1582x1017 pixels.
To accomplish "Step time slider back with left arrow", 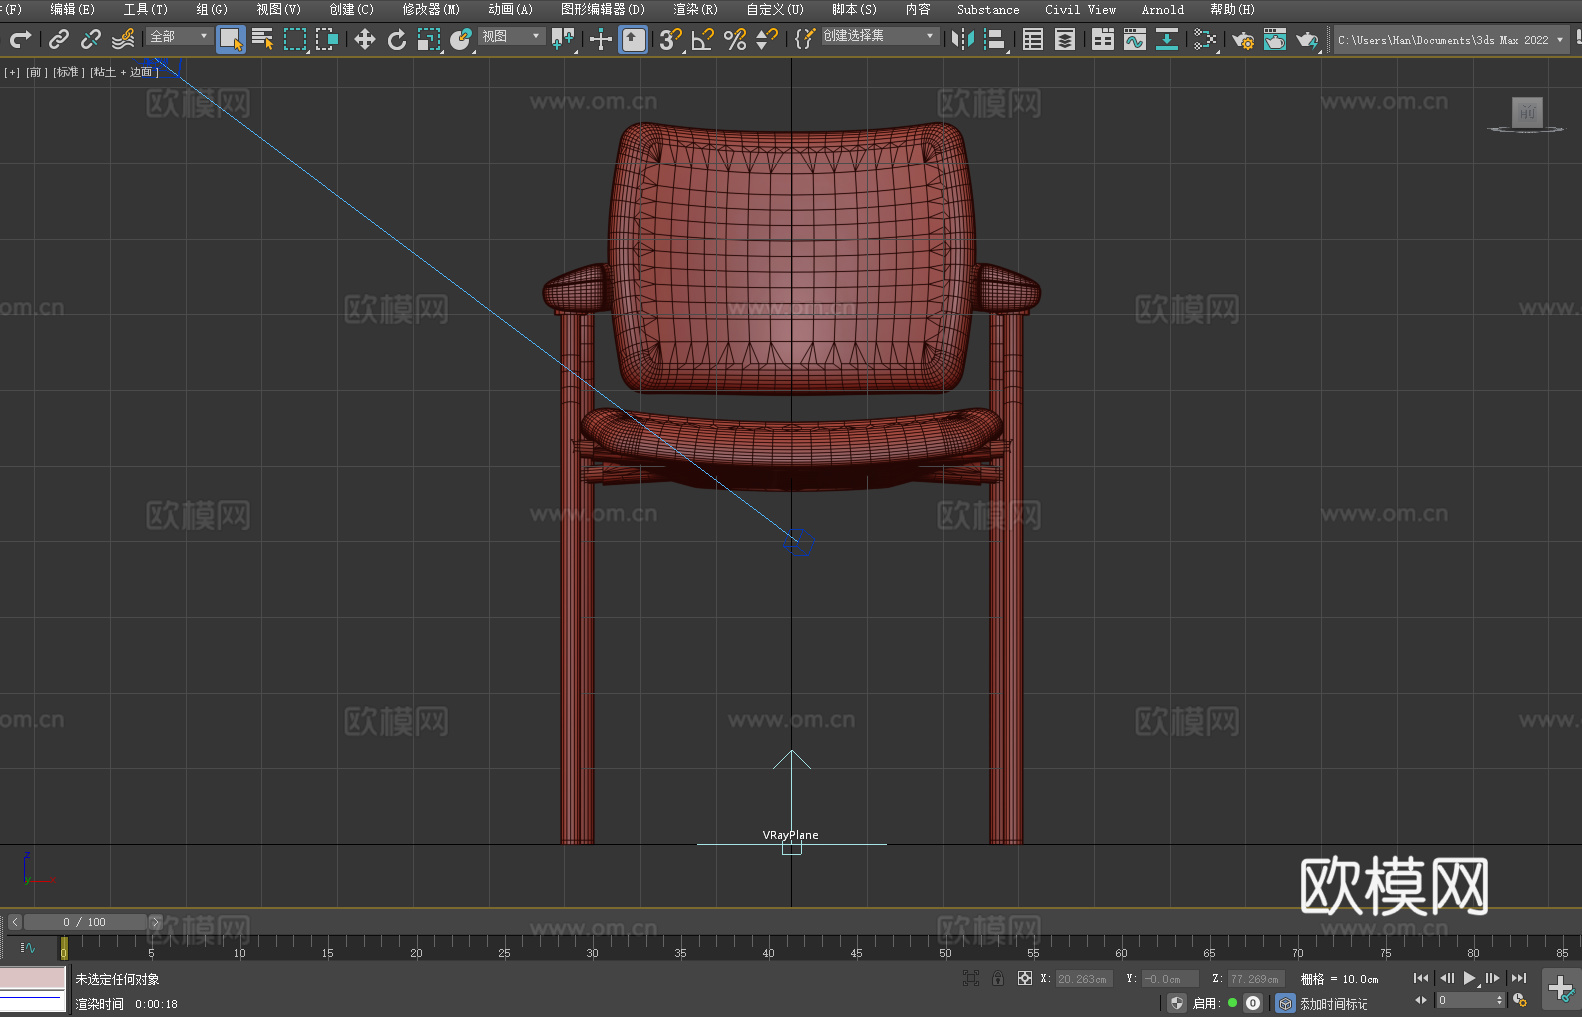I will (x=15, y=922).
